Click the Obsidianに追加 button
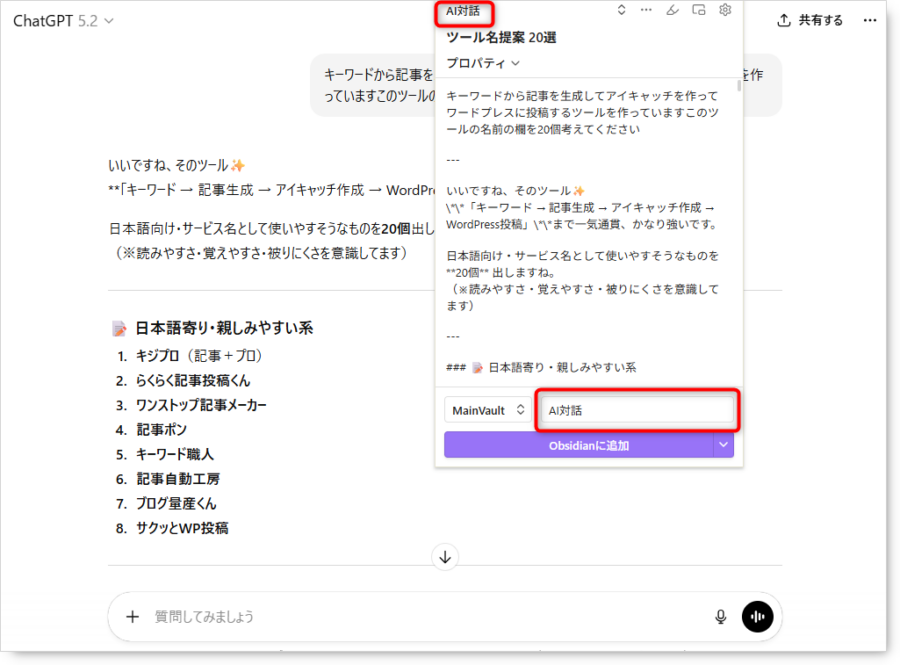 pos(578,446)
